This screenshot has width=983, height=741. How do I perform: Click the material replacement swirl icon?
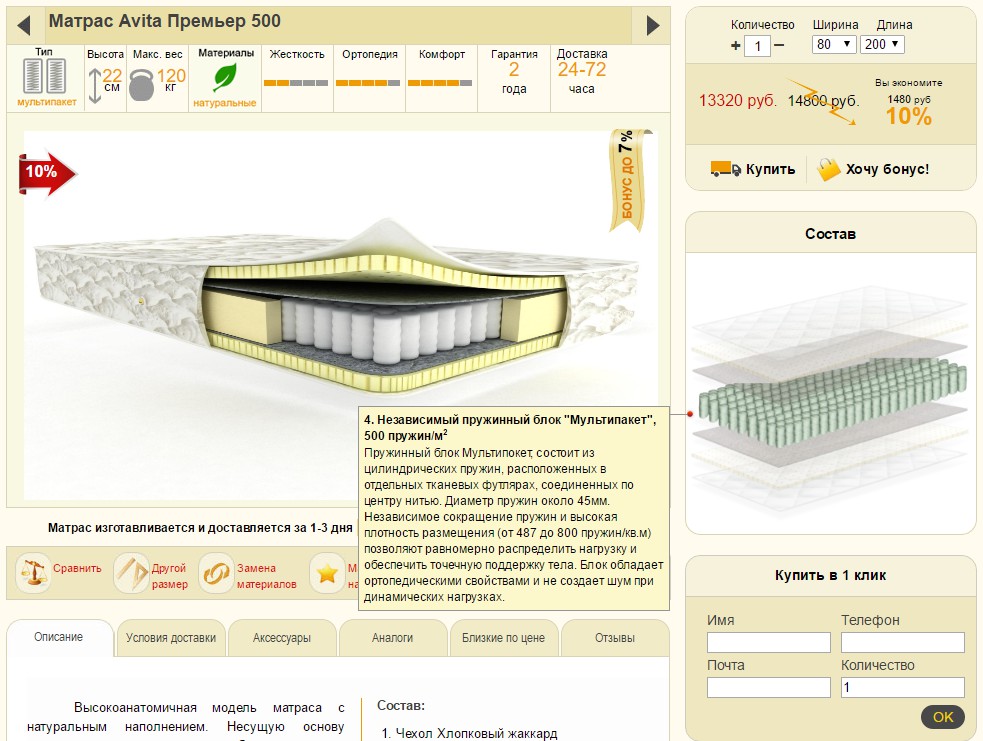[216, 573]
